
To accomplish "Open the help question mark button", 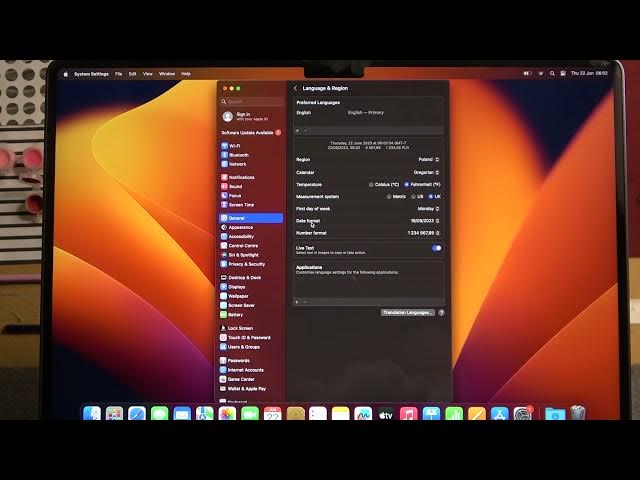I will 441,313.
